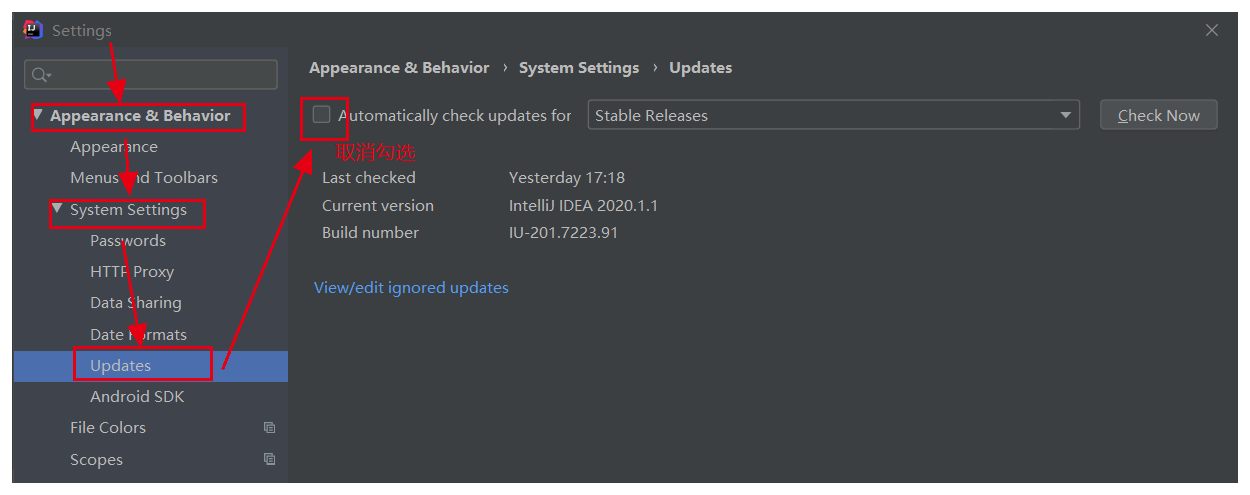Screen dimensions: 1250x495
Task: Collapse the System Settings tree arrow
Action: pos(58,209)
